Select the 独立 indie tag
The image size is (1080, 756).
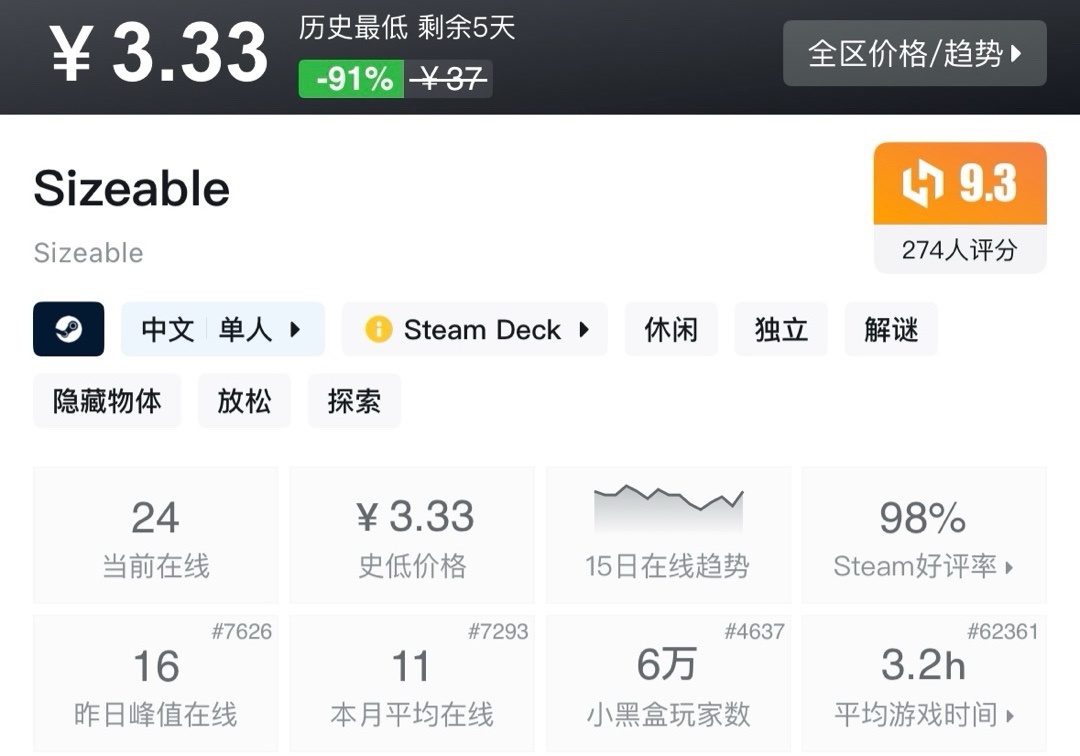pyautogui.click(x=781, y=330)
